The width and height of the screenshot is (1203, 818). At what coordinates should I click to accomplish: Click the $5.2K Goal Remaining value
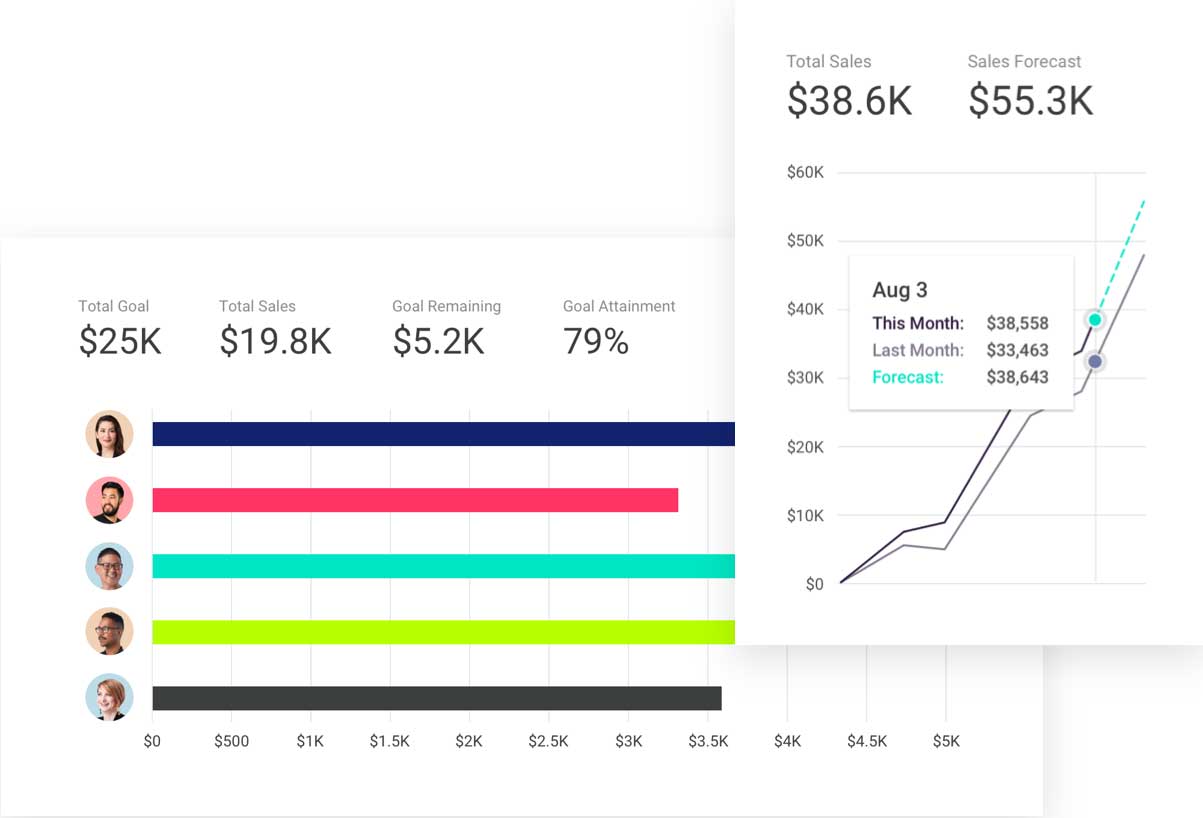(438, 341)
